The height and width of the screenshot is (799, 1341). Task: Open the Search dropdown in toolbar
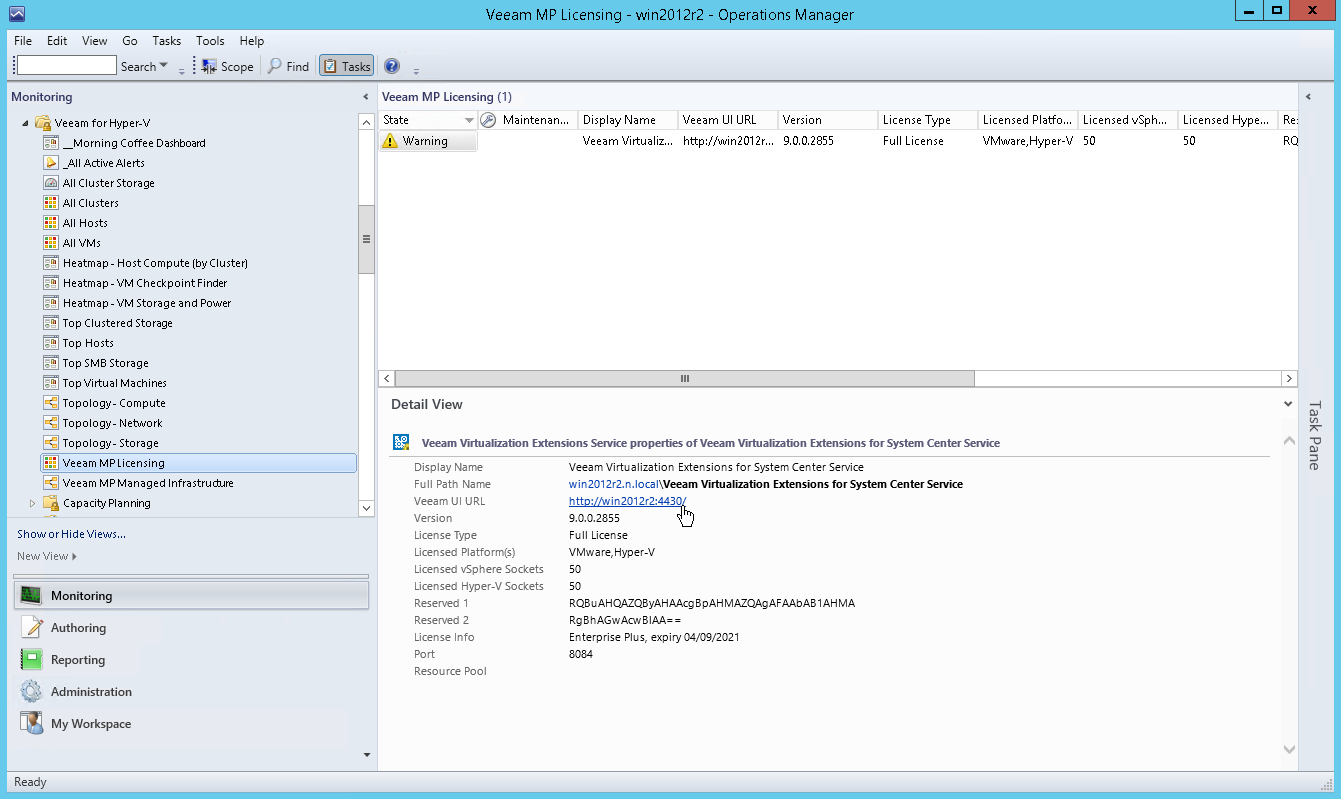pyautogui.click(x=144, y=67)
